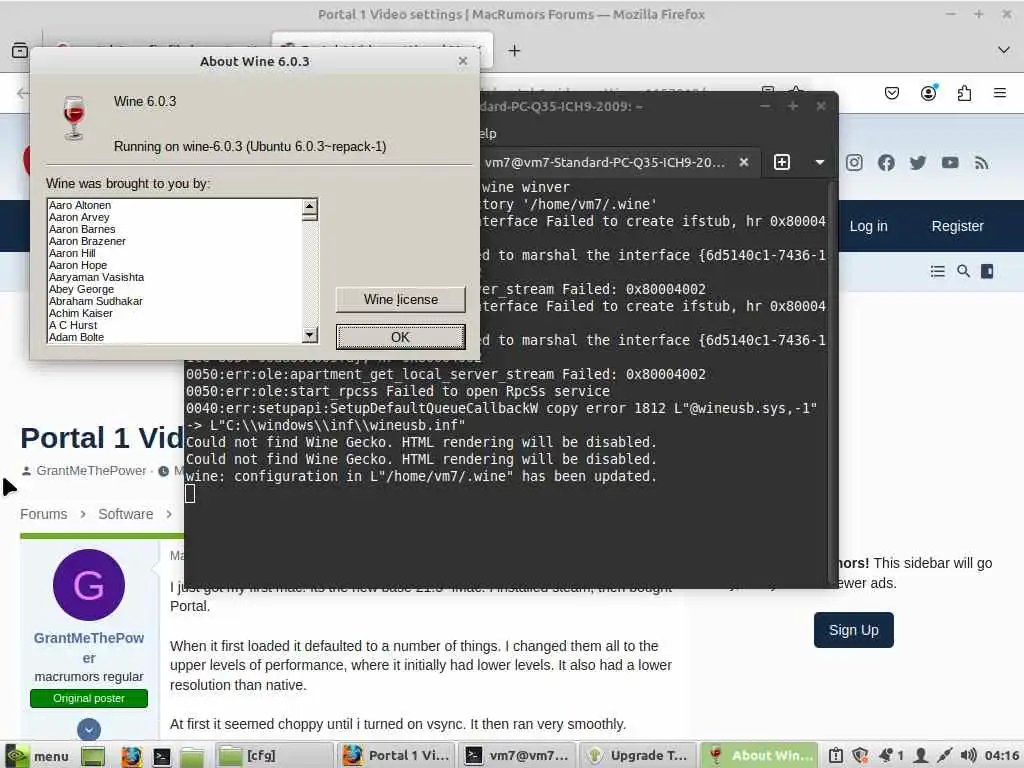Open Firefox account icon

pyautogui.click(x=928, y=93)
